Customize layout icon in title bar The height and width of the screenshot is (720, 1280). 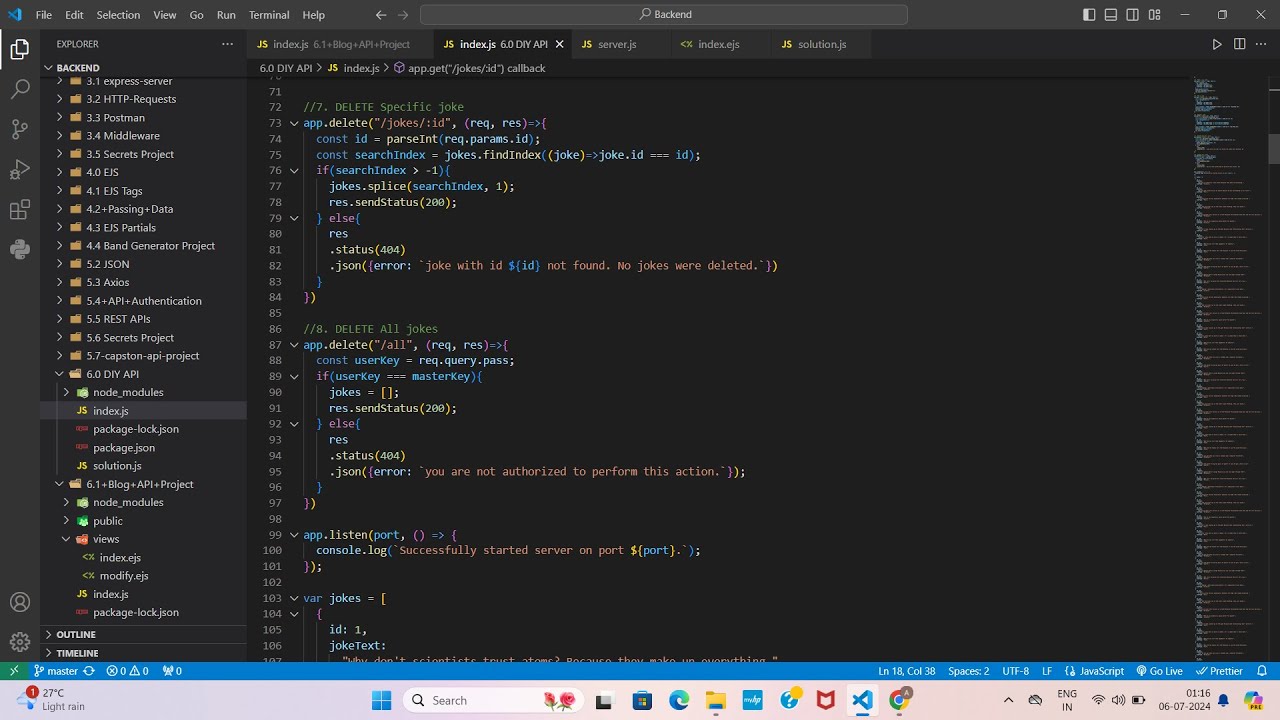(x=1155, y=15)
